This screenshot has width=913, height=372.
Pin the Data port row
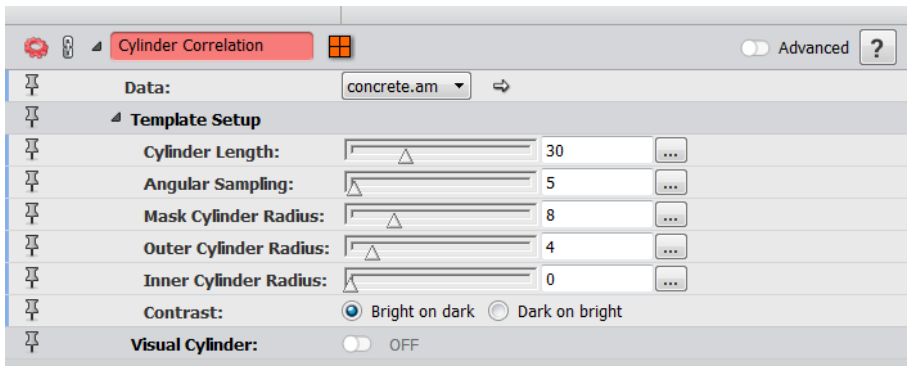[x=33, y=87]
